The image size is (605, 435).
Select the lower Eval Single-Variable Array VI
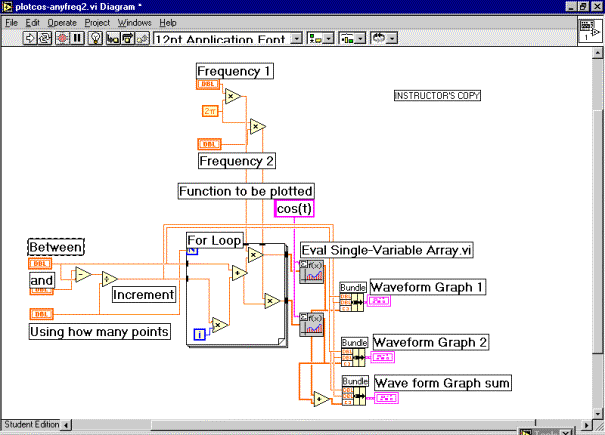tap(311, 325)
